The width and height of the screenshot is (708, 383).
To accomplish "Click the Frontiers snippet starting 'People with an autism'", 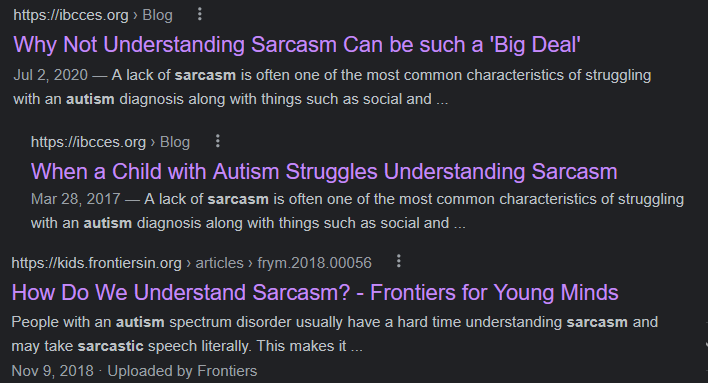I will (x=335, y=334).
